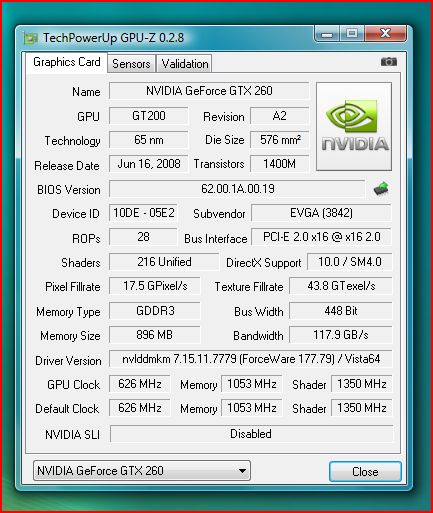
Task: Click the GPU-Z title bar app icon
Action: (x=31, y=38)
